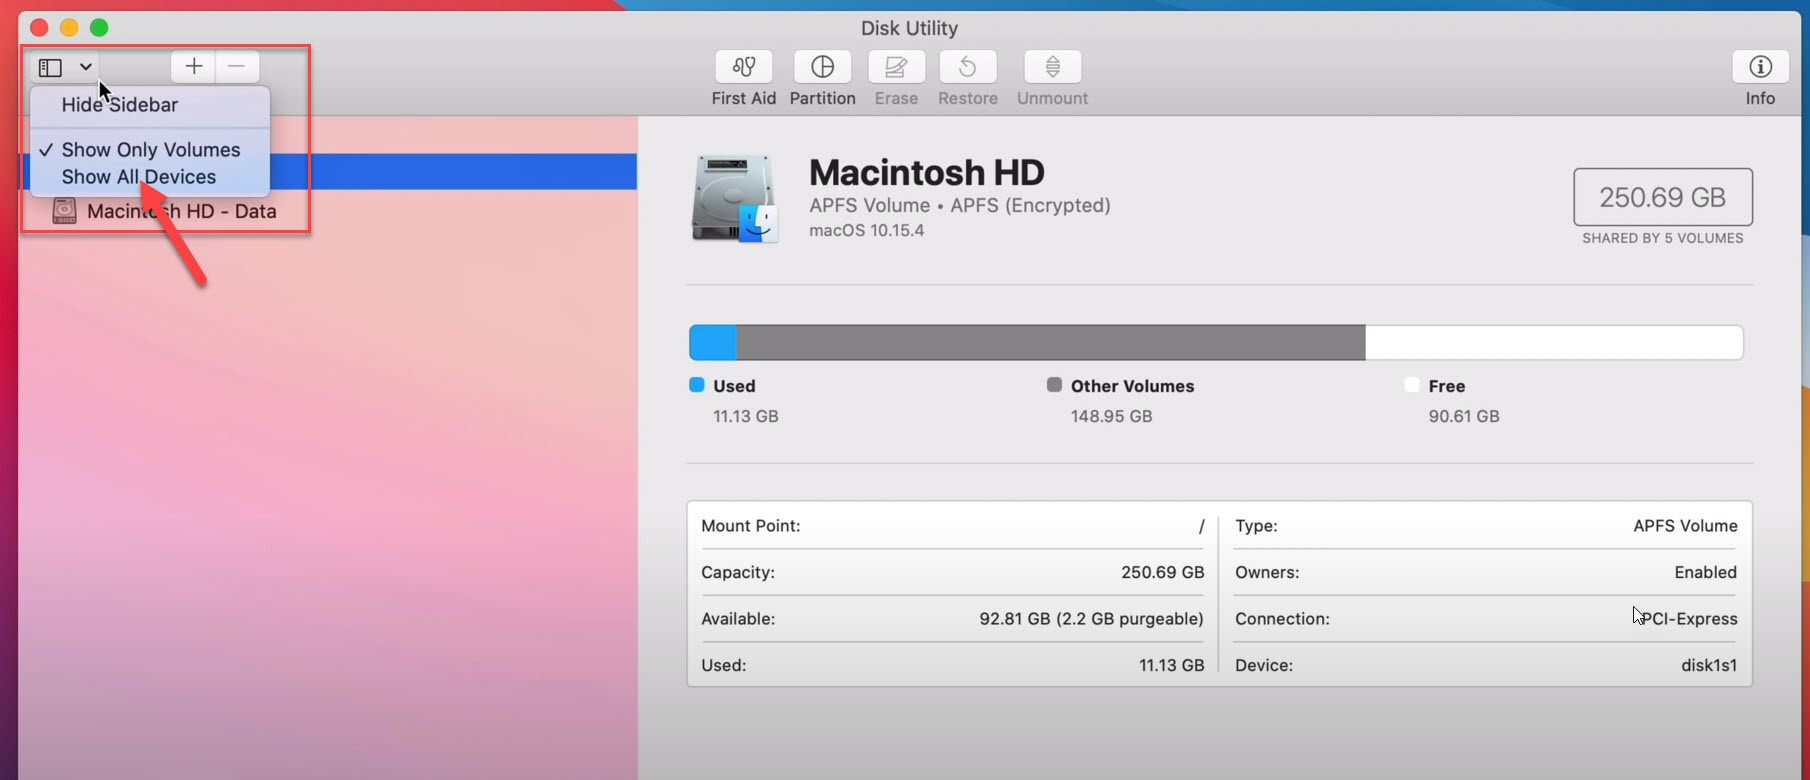
Task: Click the delete volume minus button
Action: 237,67
